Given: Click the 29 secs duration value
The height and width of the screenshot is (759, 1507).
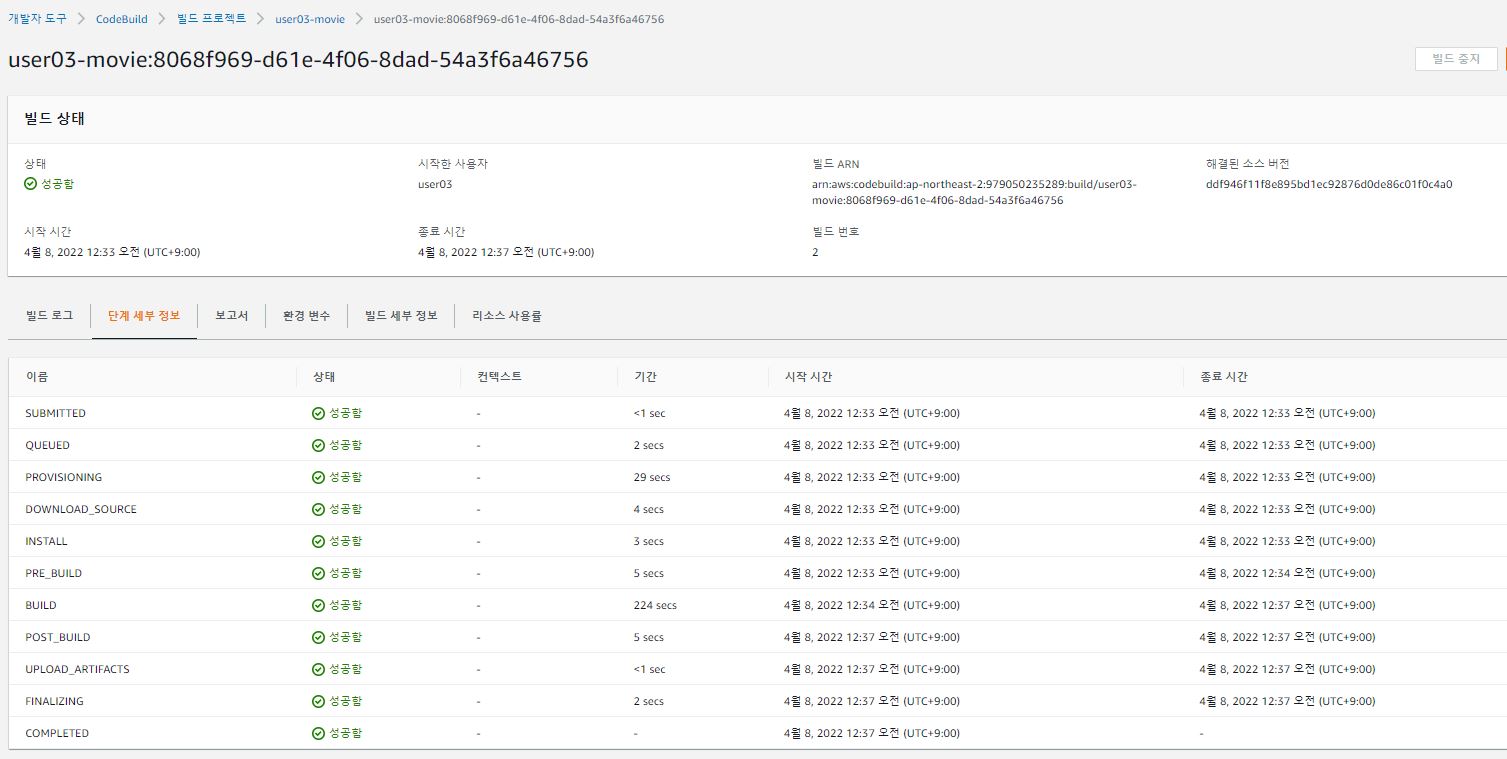Looking at the screenshot, I should 652,477.
